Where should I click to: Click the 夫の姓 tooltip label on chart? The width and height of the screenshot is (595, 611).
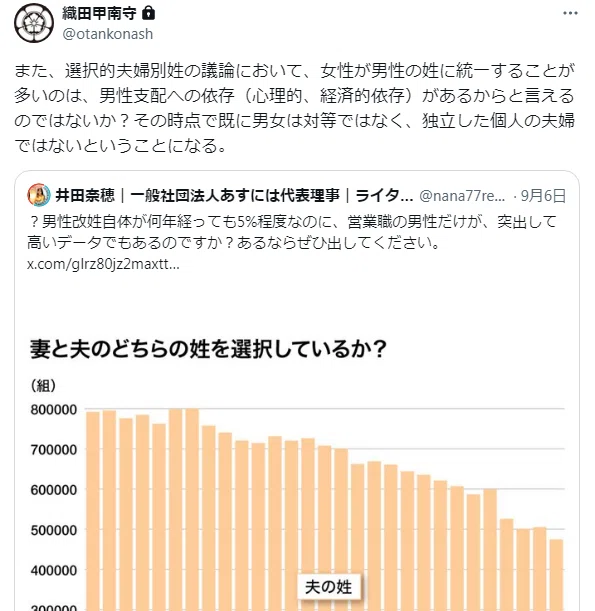[328, 587]
